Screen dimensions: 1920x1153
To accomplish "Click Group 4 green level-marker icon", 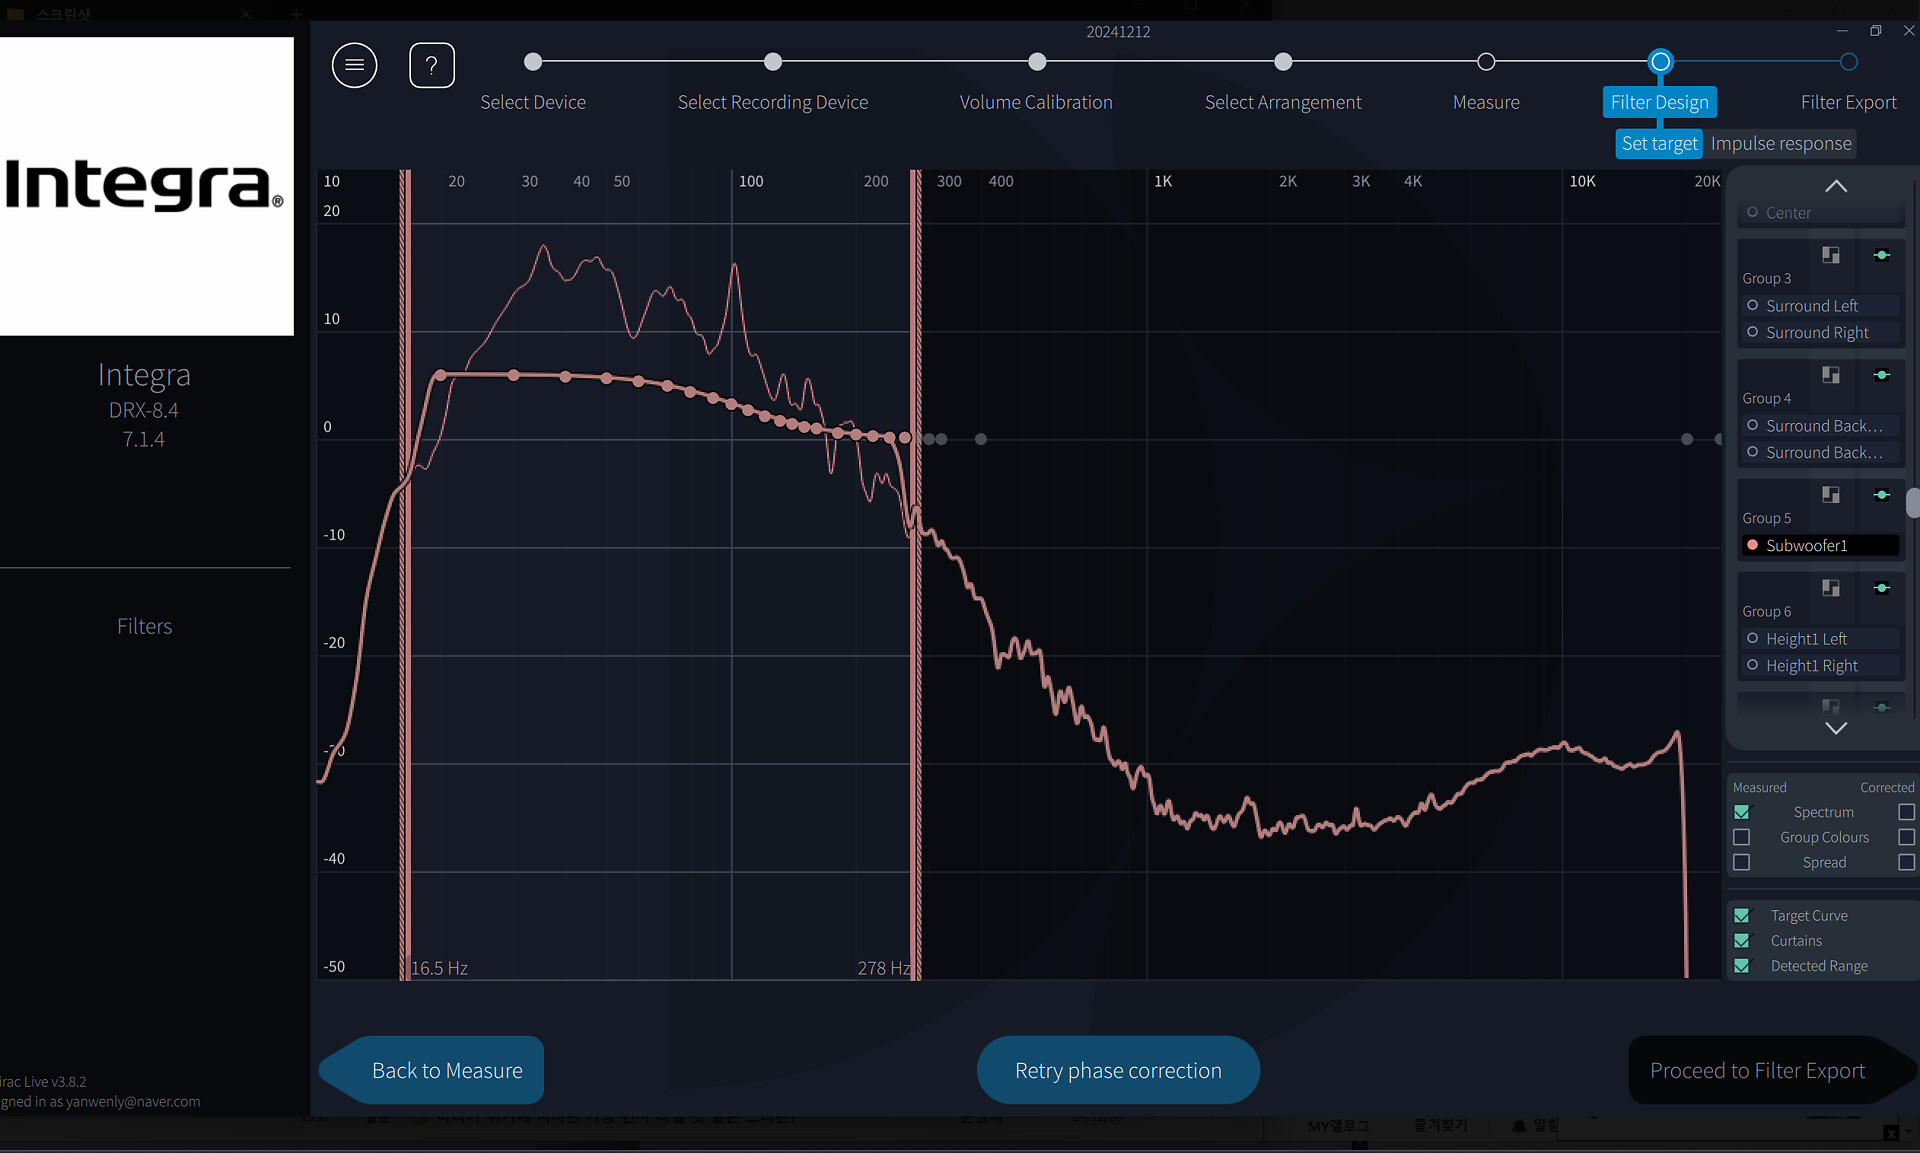I will click(x=1882, y=375).
